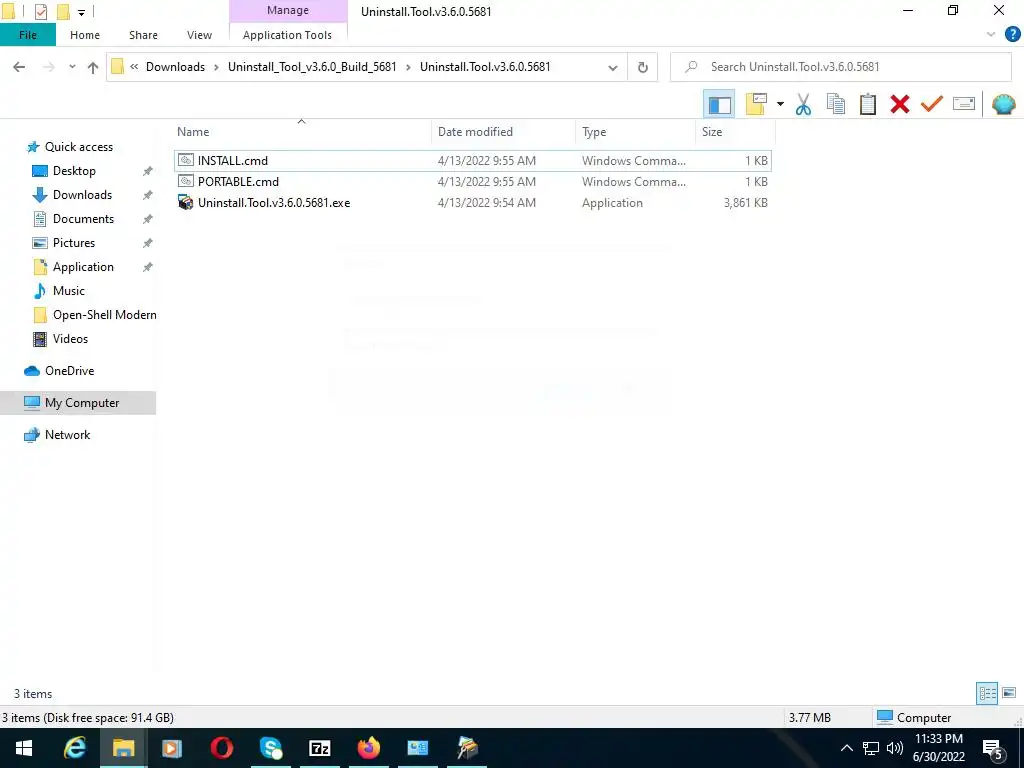The width and height of the screenshot is (1024, 768).
Task: Click the red X Delete icon
Action: coord(900,104)
